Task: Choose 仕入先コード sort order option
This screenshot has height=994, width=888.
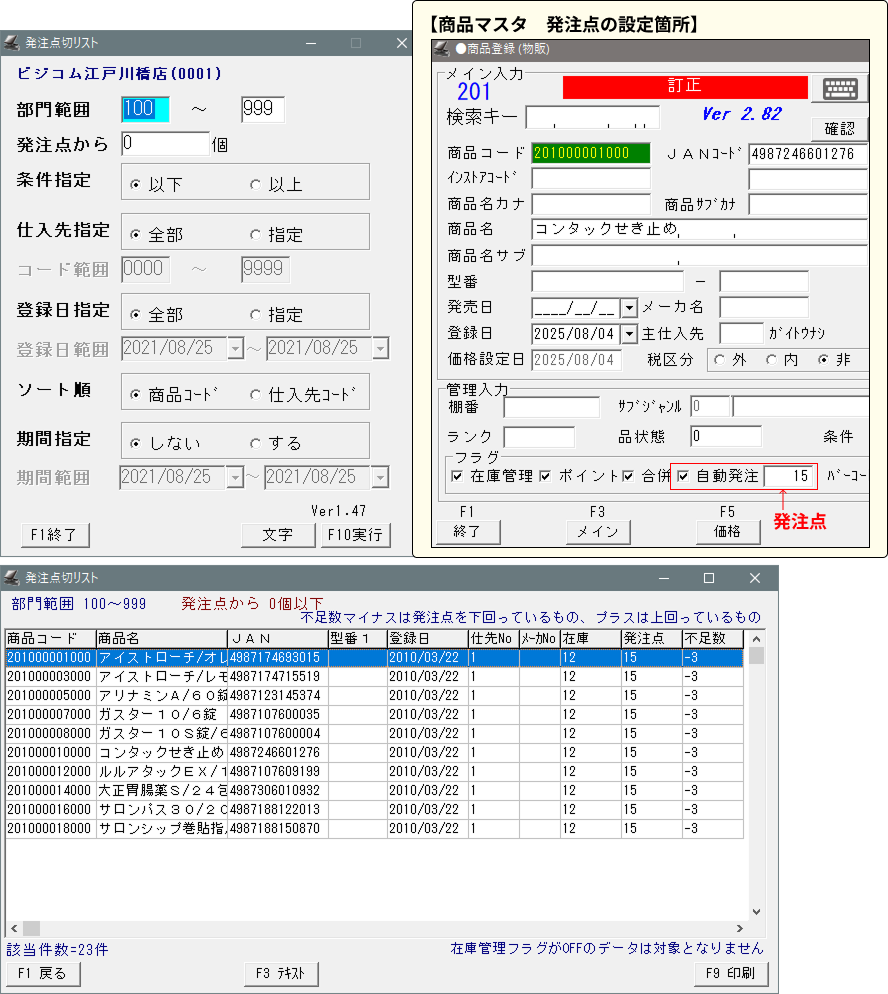Action: point(255,395)
